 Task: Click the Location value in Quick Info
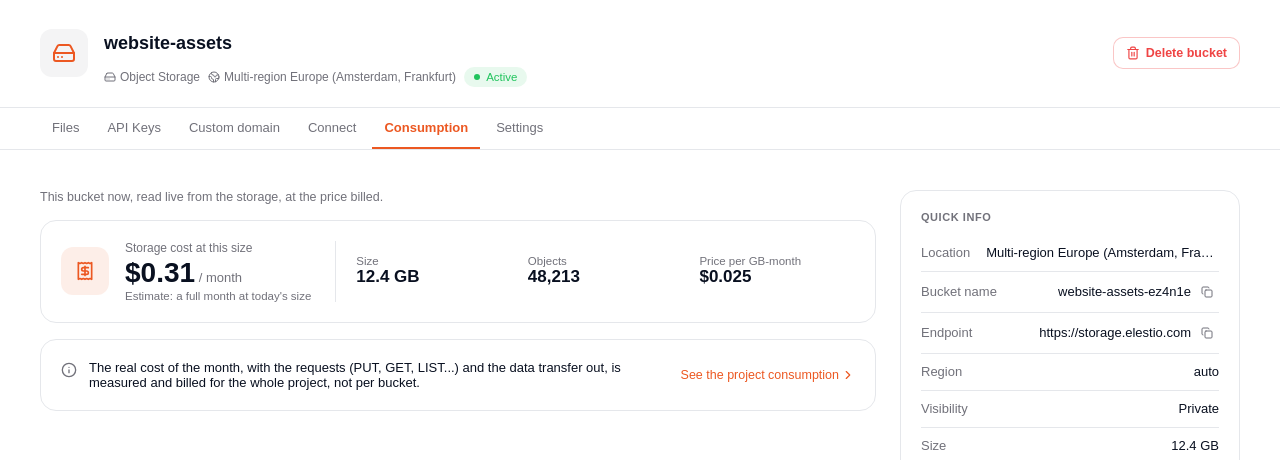pyautogui.click(x=1102, y=253)
